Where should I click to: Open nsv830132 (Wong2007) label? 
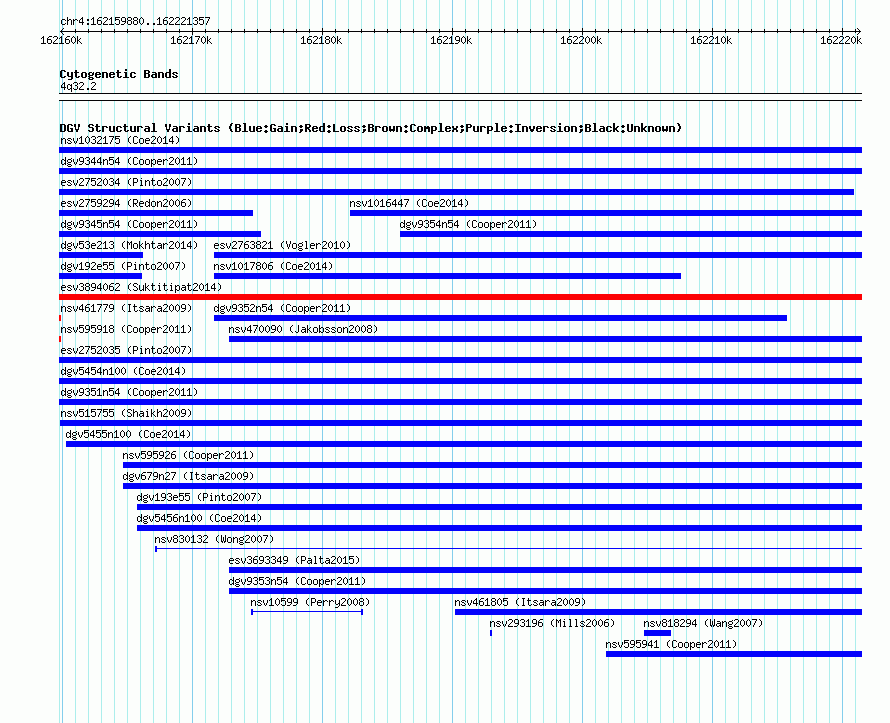214,539
